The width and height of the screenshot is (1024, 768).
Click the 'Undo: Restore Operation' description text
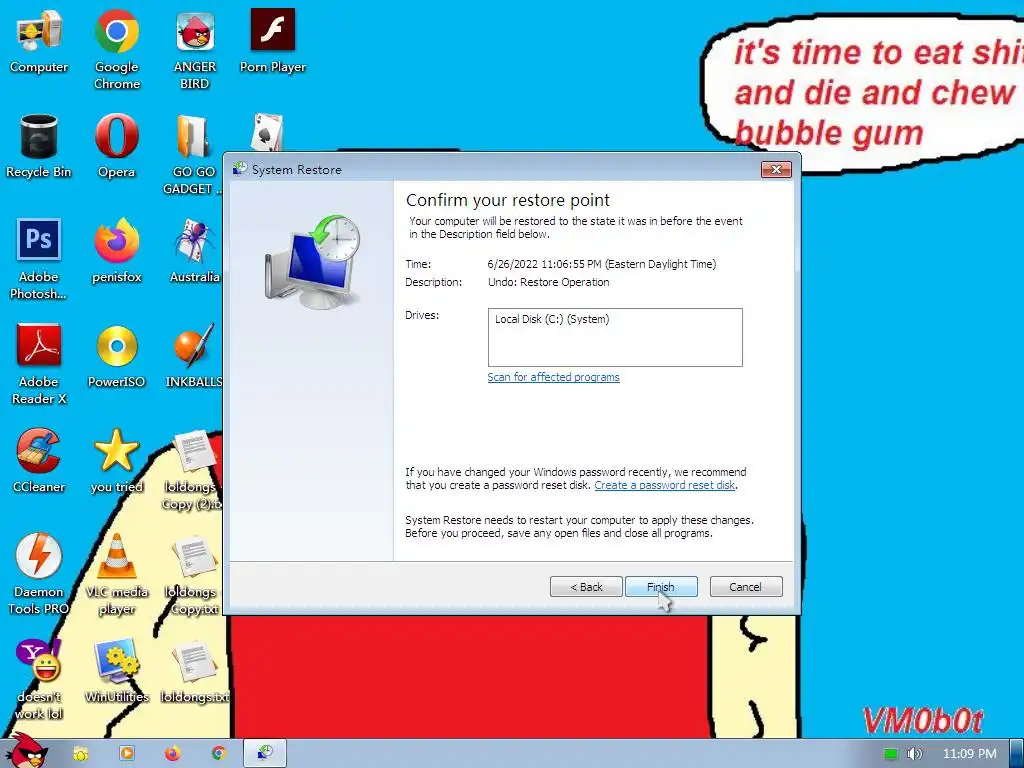(x=549, y=282)
